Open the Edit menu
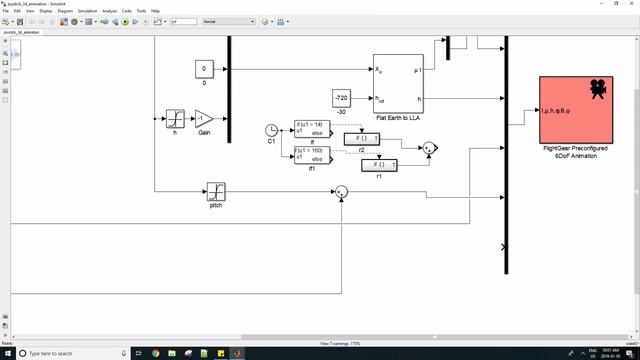The width and height of the screenshot is (640, 360). pos(17,11)
